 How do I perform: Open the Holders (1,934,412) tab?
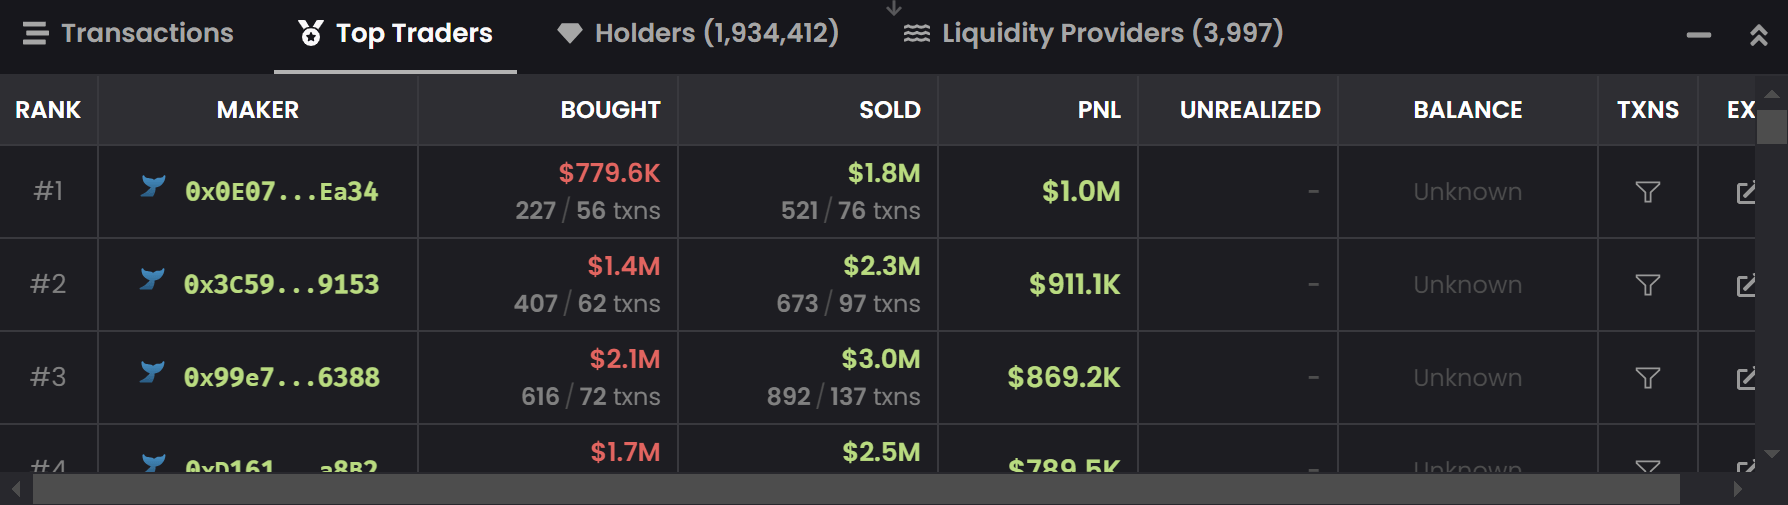[698, 34]
